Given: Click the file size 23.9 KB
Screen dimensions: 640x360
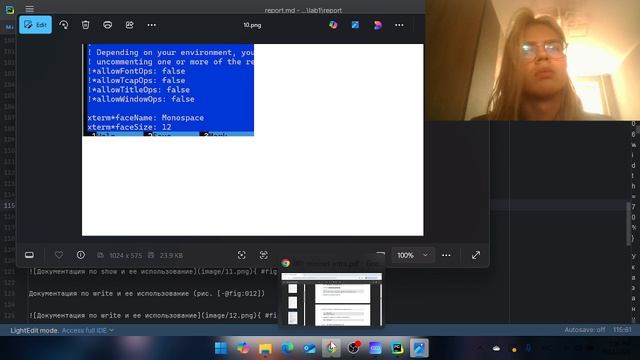Looking at the screenshot, I should (171, 256).
